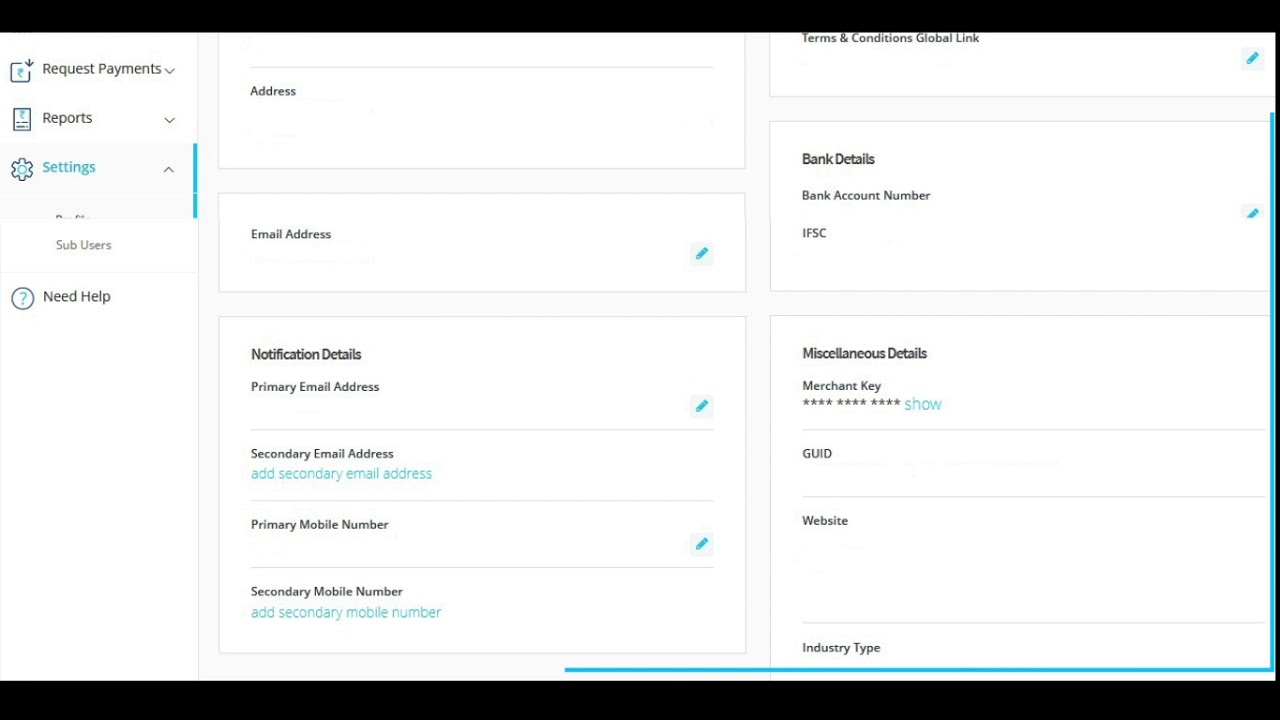Click add secondary email address link
This screenshot has height=720, width=1280.
[x=341, y=474]
